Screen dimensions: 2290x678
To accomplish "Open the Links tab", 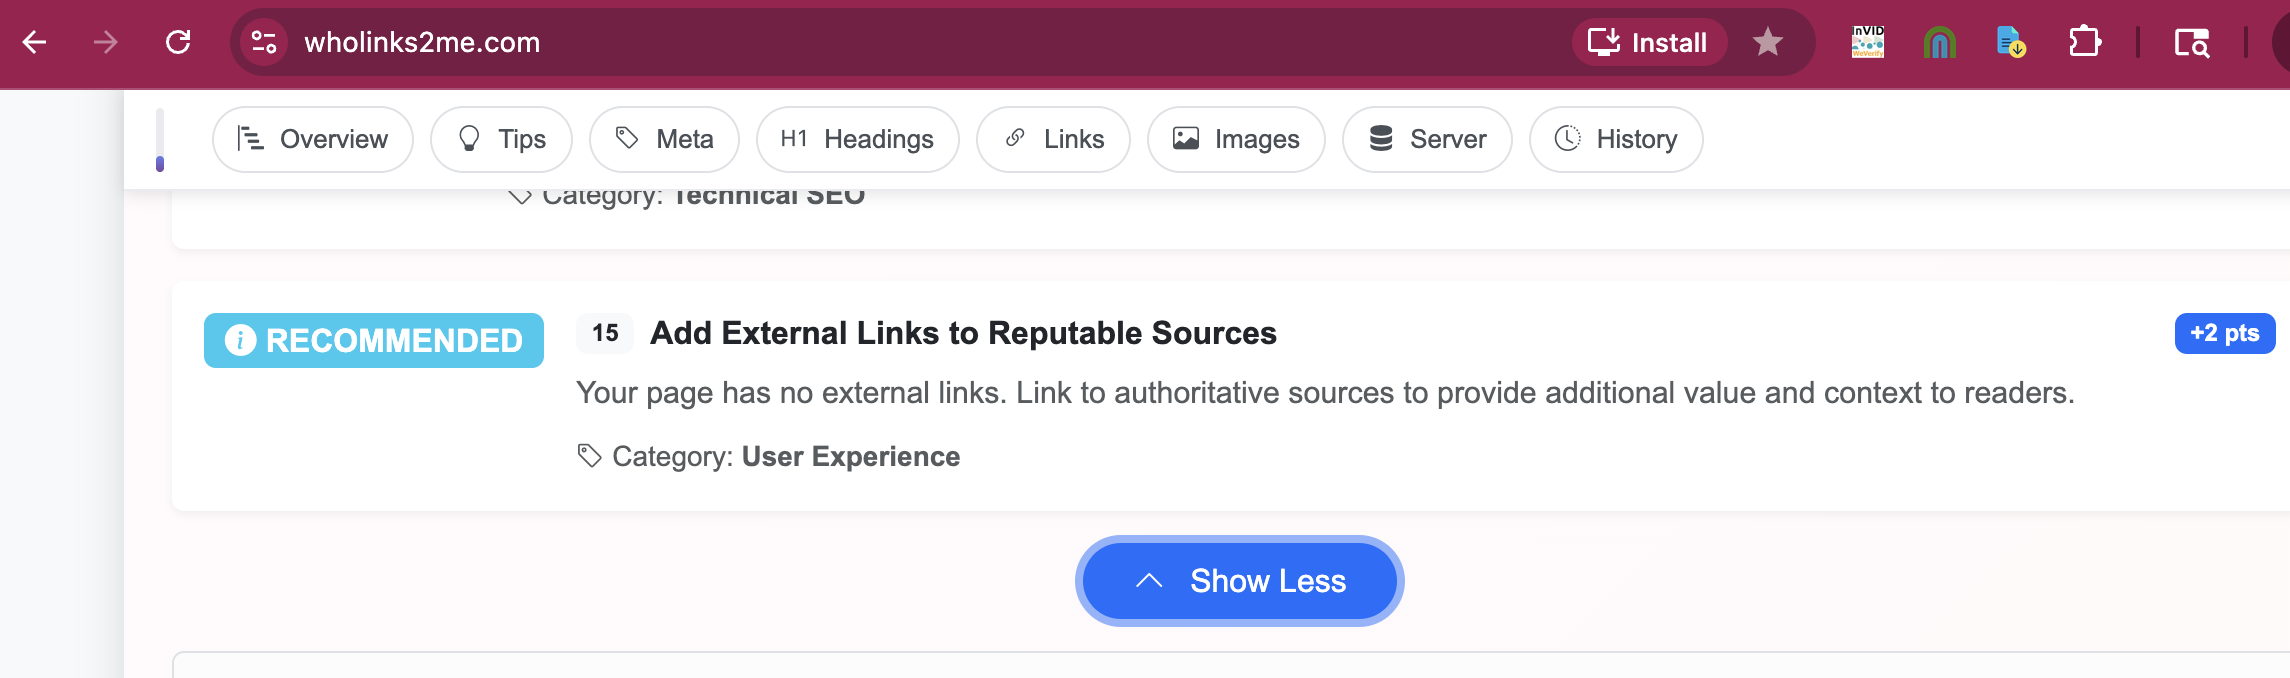I will click(x=1053, y=139).
